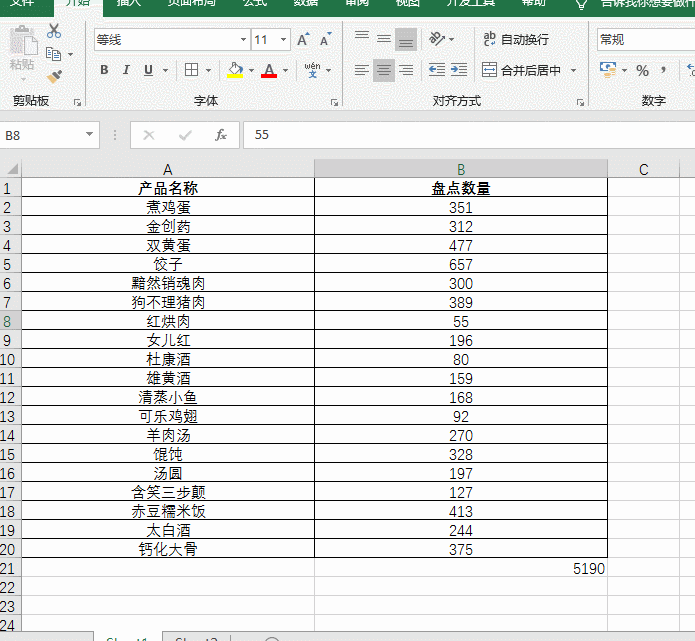Image resolution: width=695 pixels, height=641 pixels.
Task: Click cell containing 可乐鸡翅
Action: coord(168,416)
